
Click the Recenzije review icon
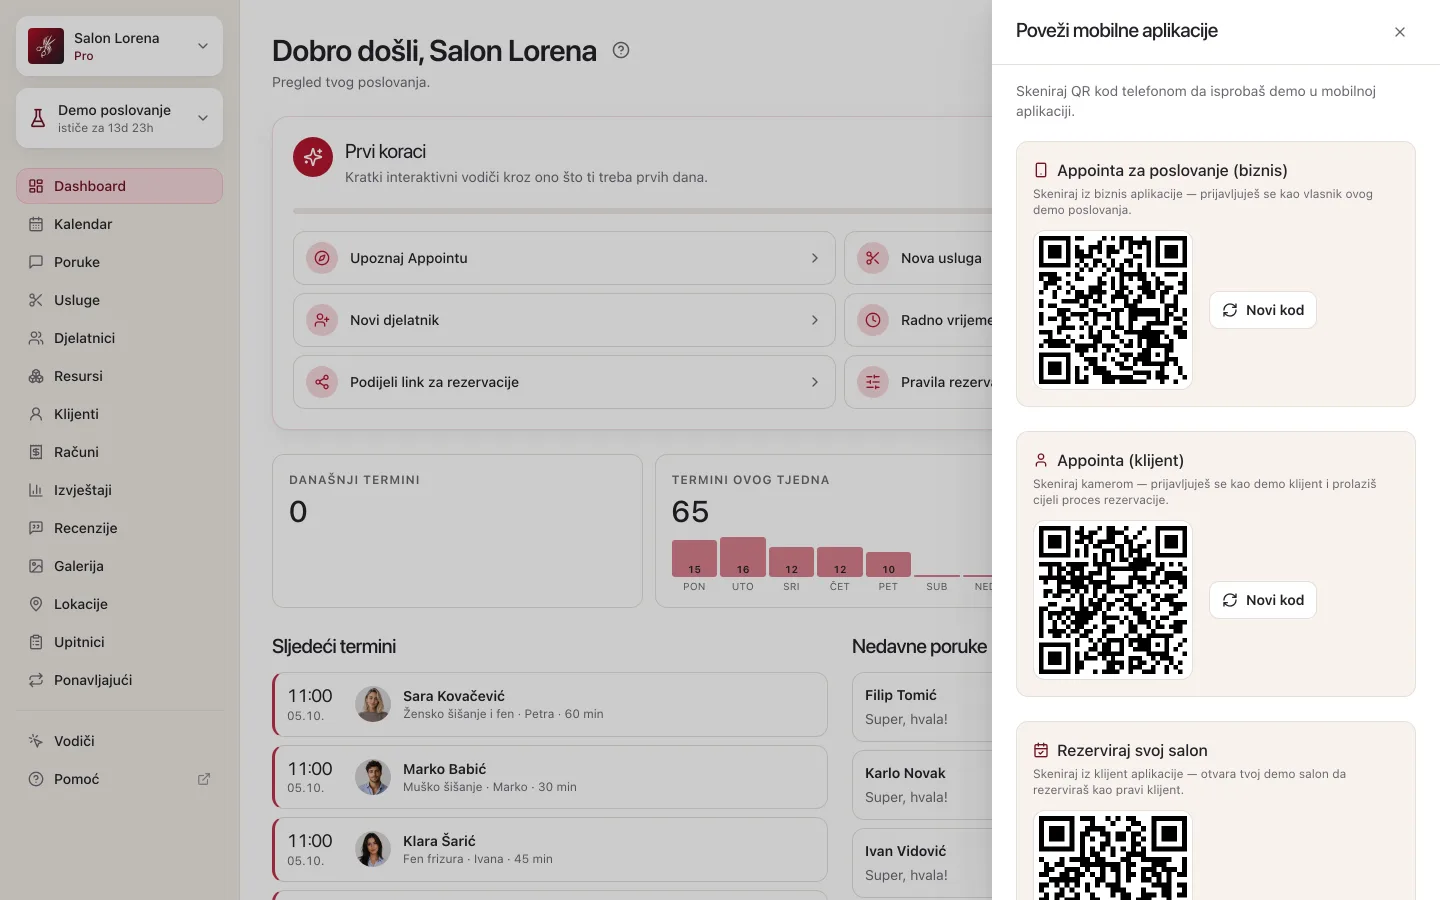coord(36,528)
